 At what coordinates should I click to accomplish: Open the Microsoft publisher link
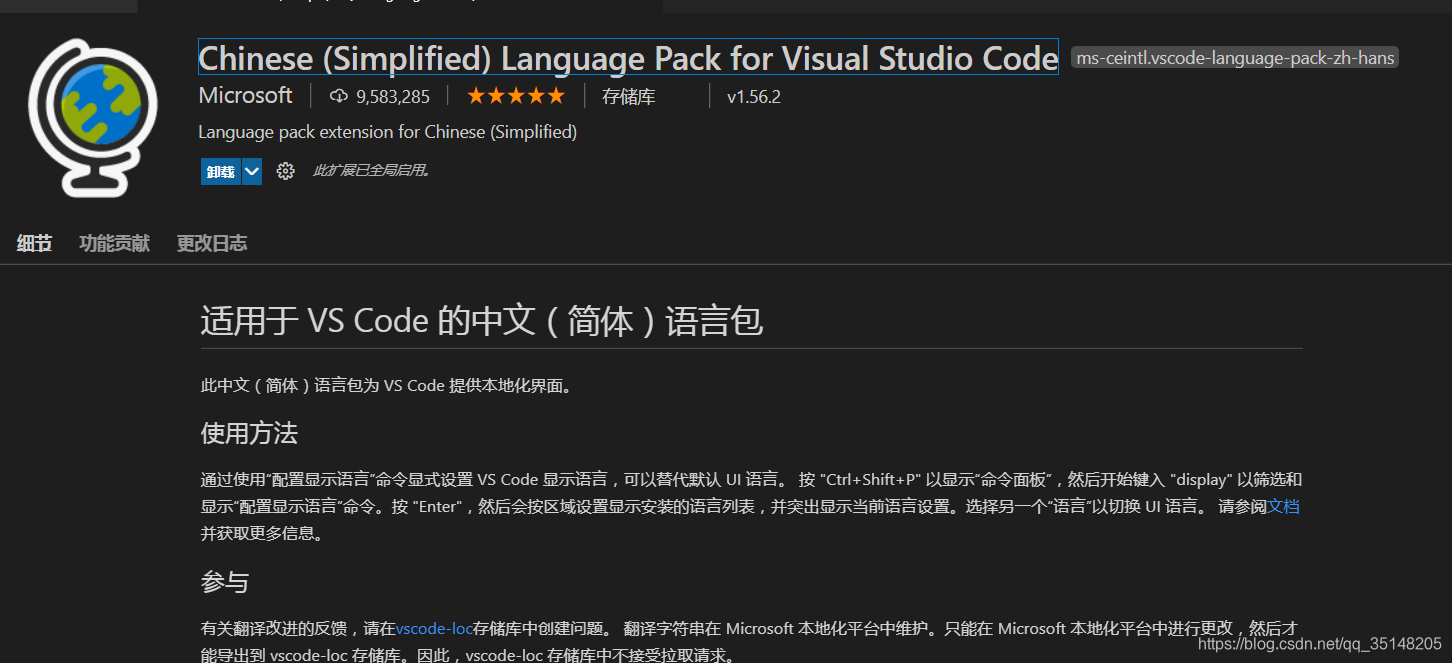pyautogui.click(x=246, y=96)
